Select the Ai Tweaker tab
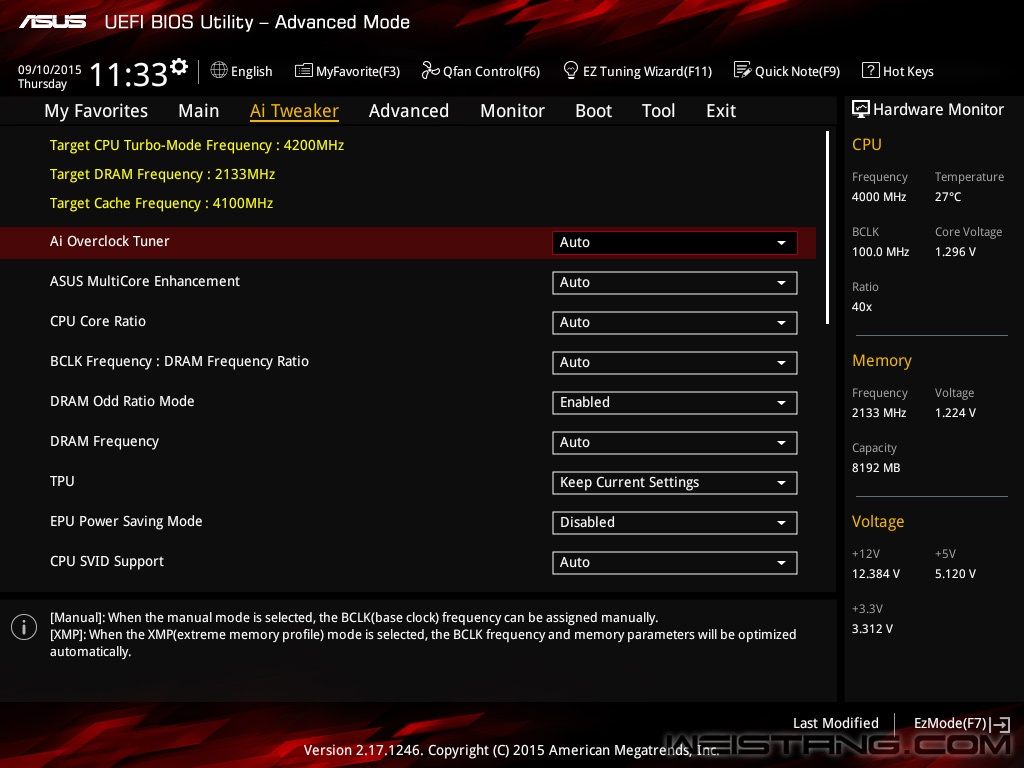This screenshot has width=1024, height=768. [294, 111]
